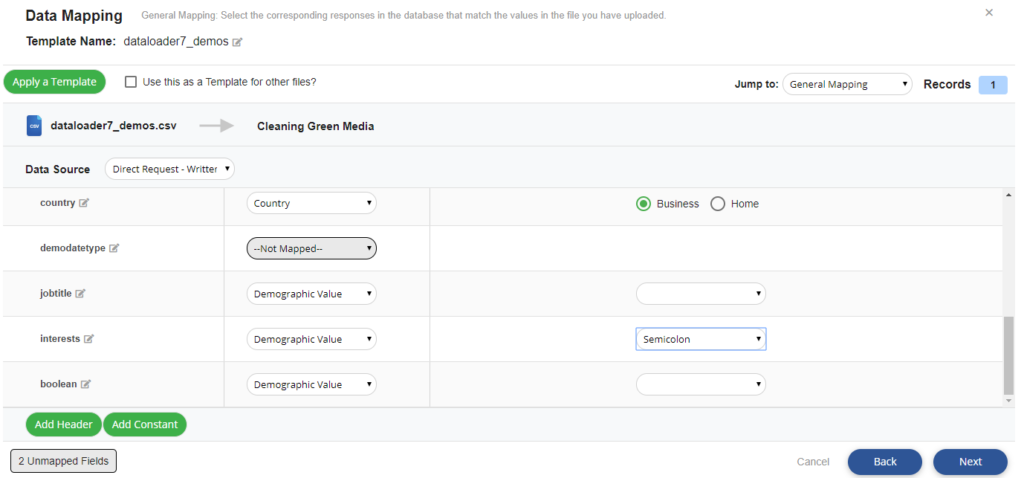Open the Jump to General Mapping dropdown
The height and width of the screenshot is (478, 1024).
[847, 85]
